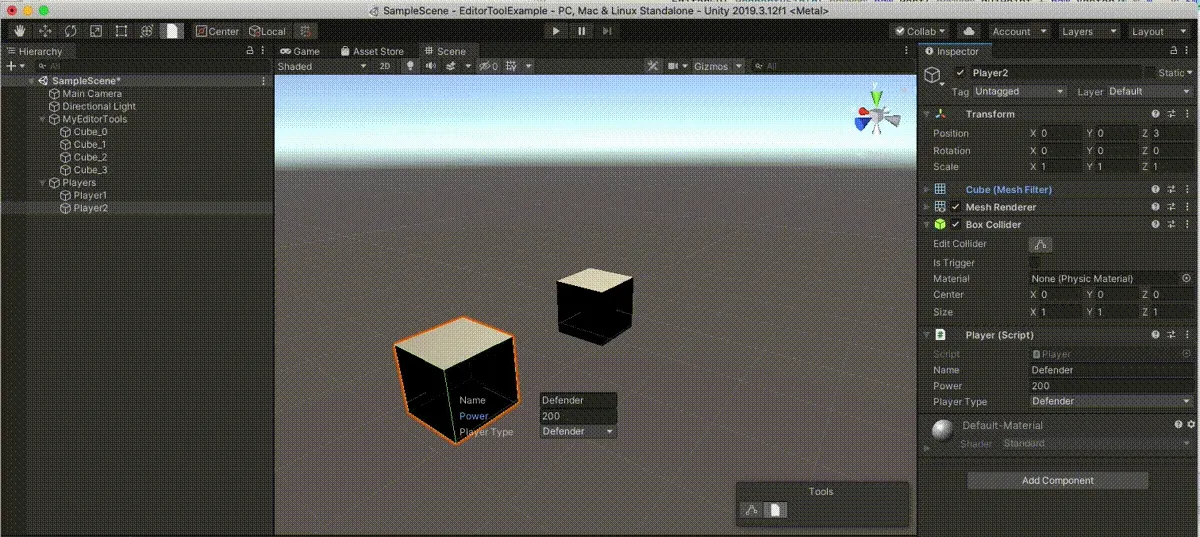
Task: Switch to the Asset Store tab
Action: point(372,51)
